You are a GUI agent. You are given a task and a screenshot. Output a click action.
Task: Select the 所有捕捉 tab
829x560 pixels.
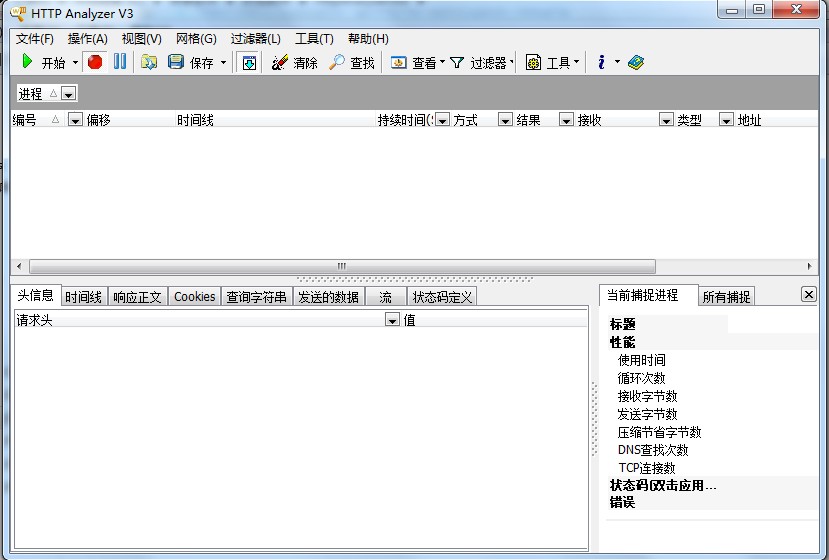pos(726,297)
